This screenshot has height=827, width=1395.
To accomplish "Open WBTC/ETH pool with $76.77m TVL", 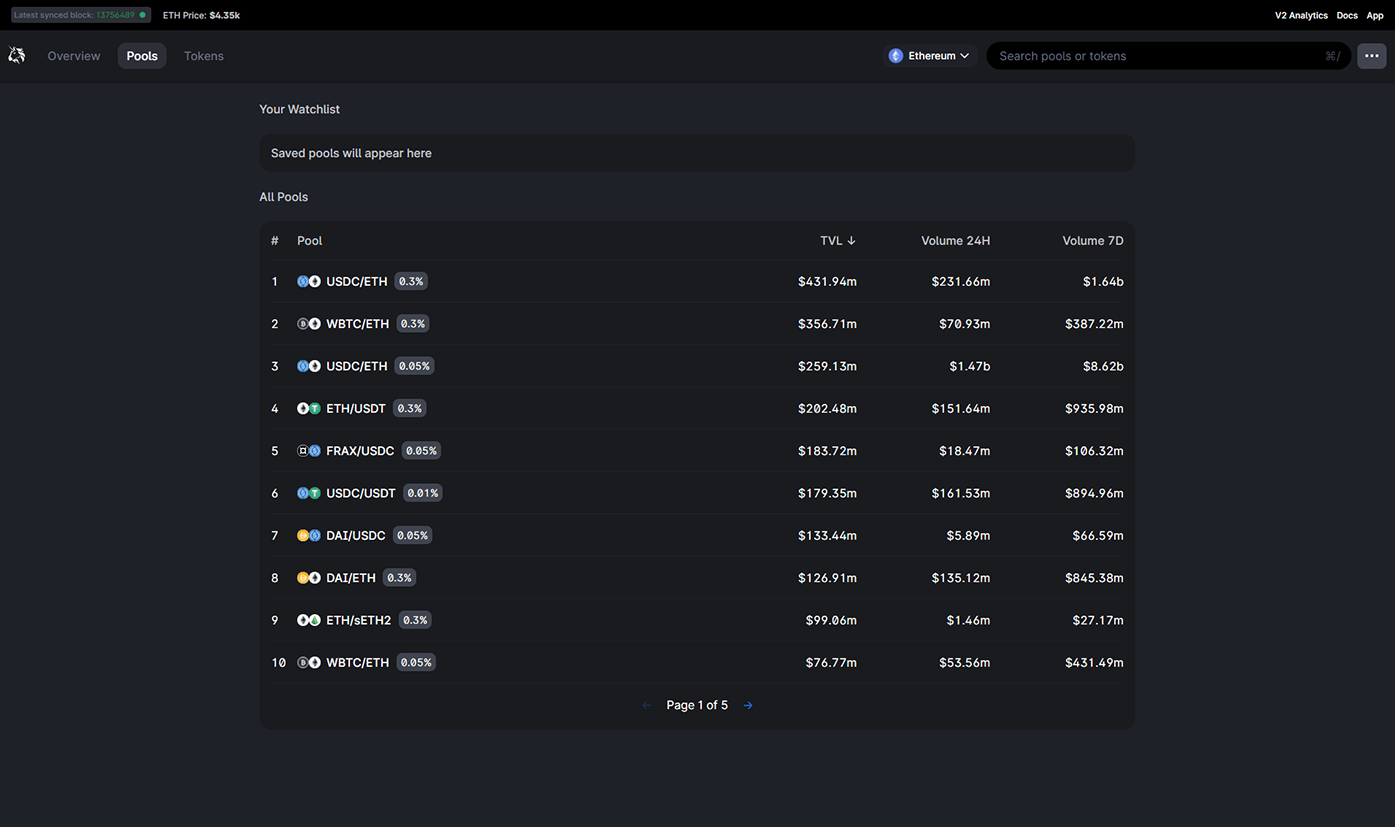I will point(697,662).
